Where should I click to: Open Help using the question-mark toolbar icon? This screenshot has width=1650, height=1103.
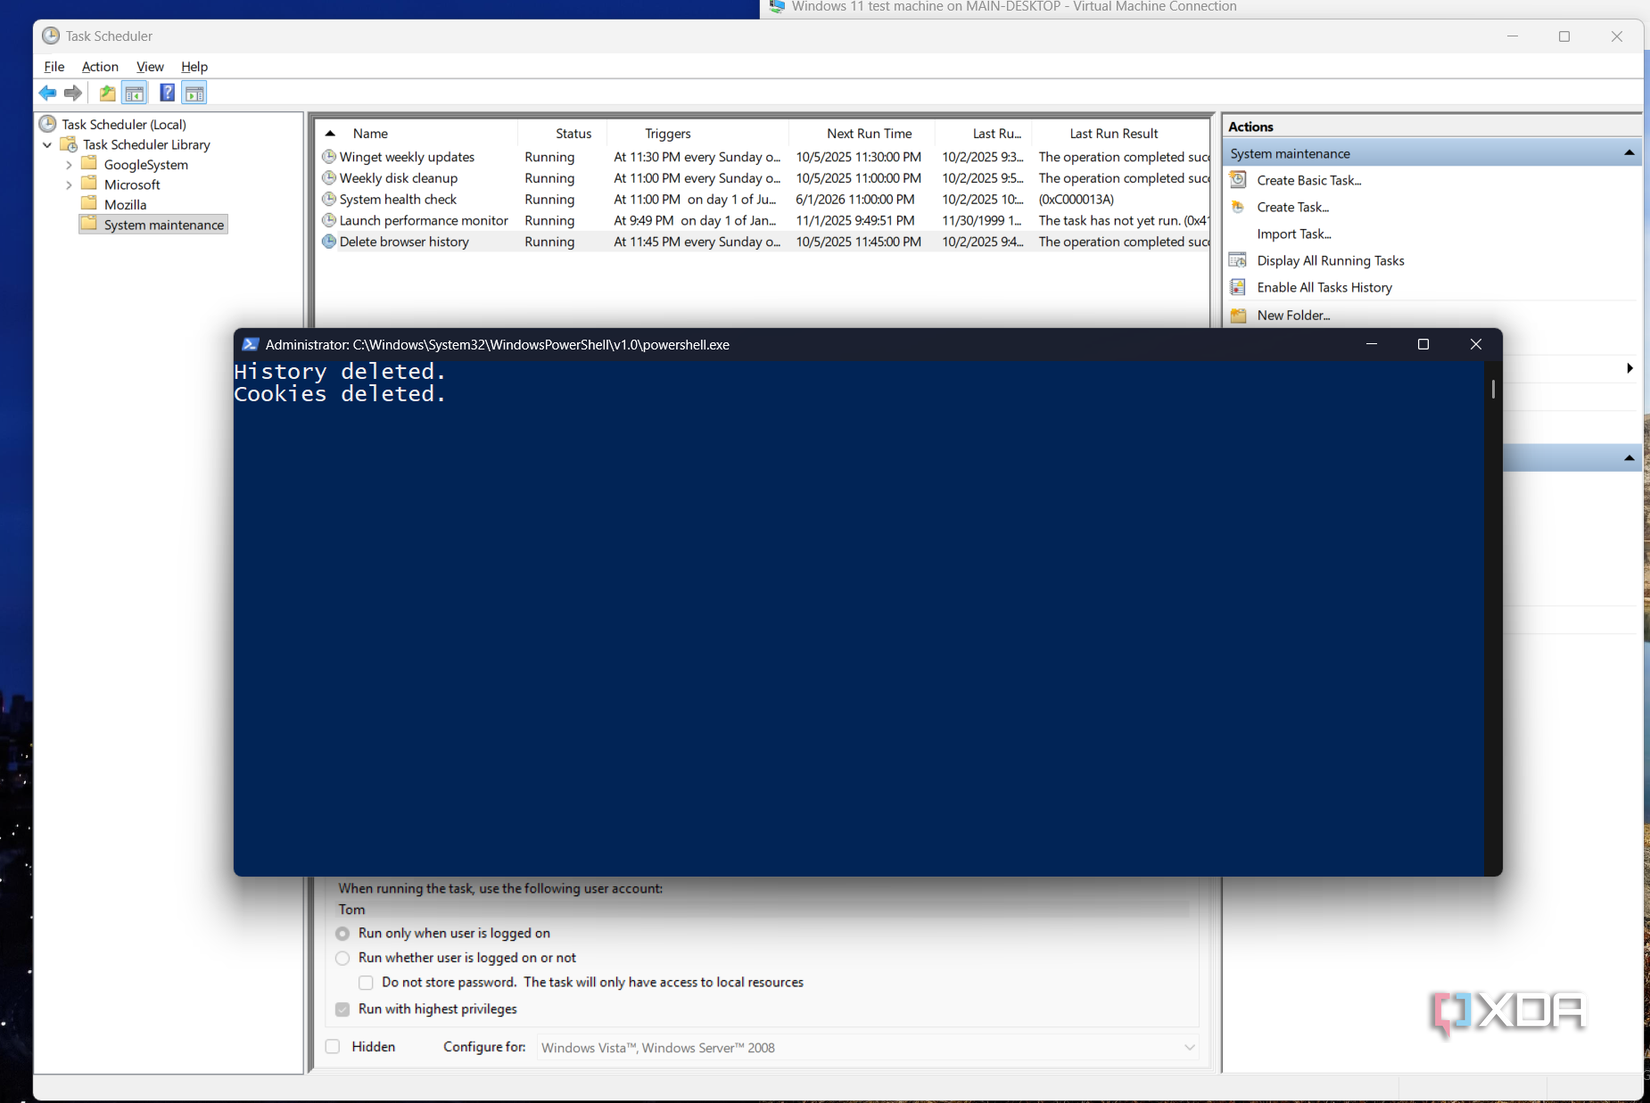coord(166,92)
